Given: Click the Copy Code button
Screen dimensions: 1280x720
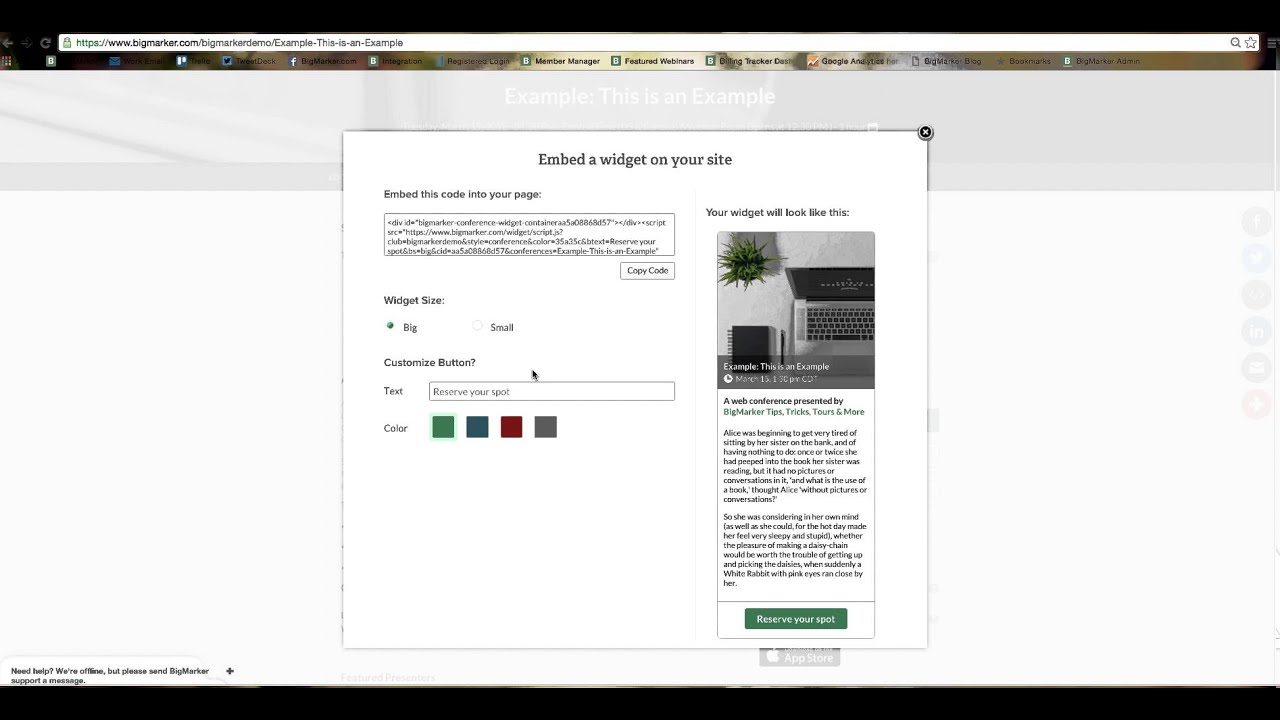Looking at the screenshot, I should coord(647,270).
